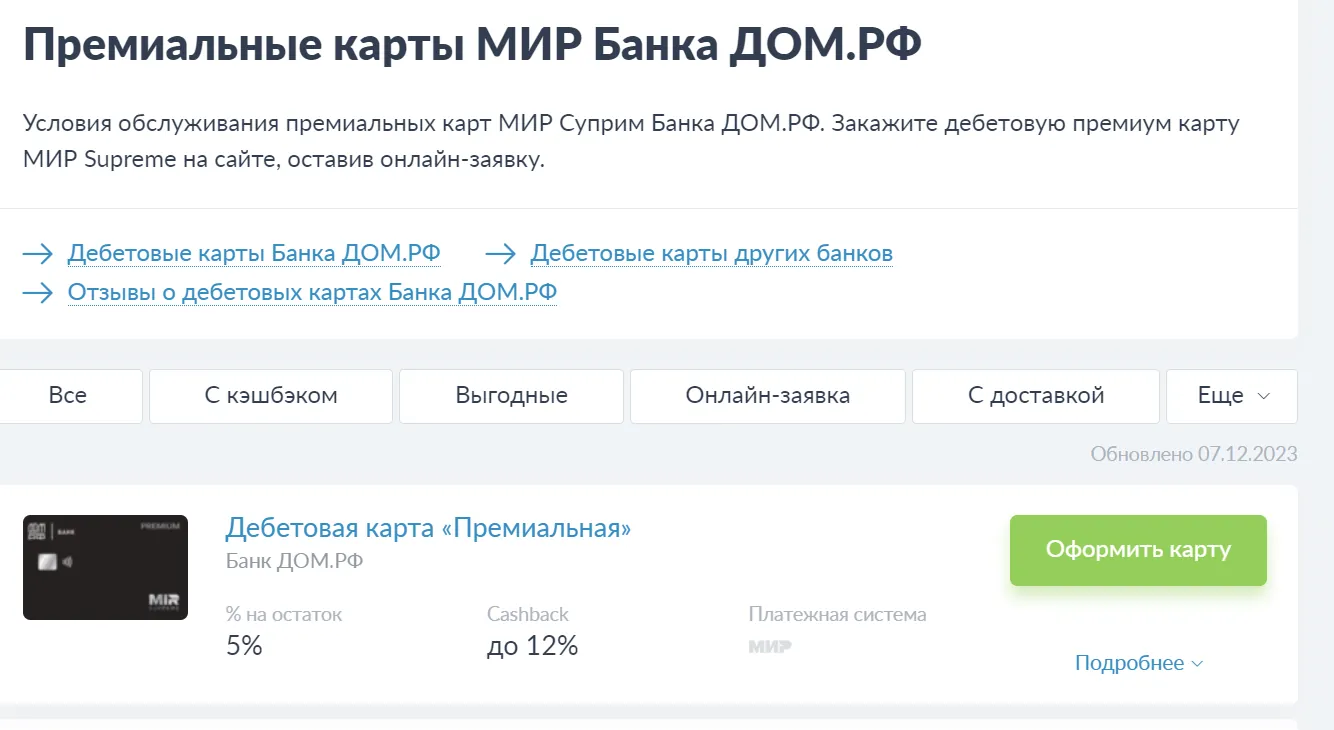Switch to the «С кэшбэком» filter
1334x730 pixels.
point(270,395)
